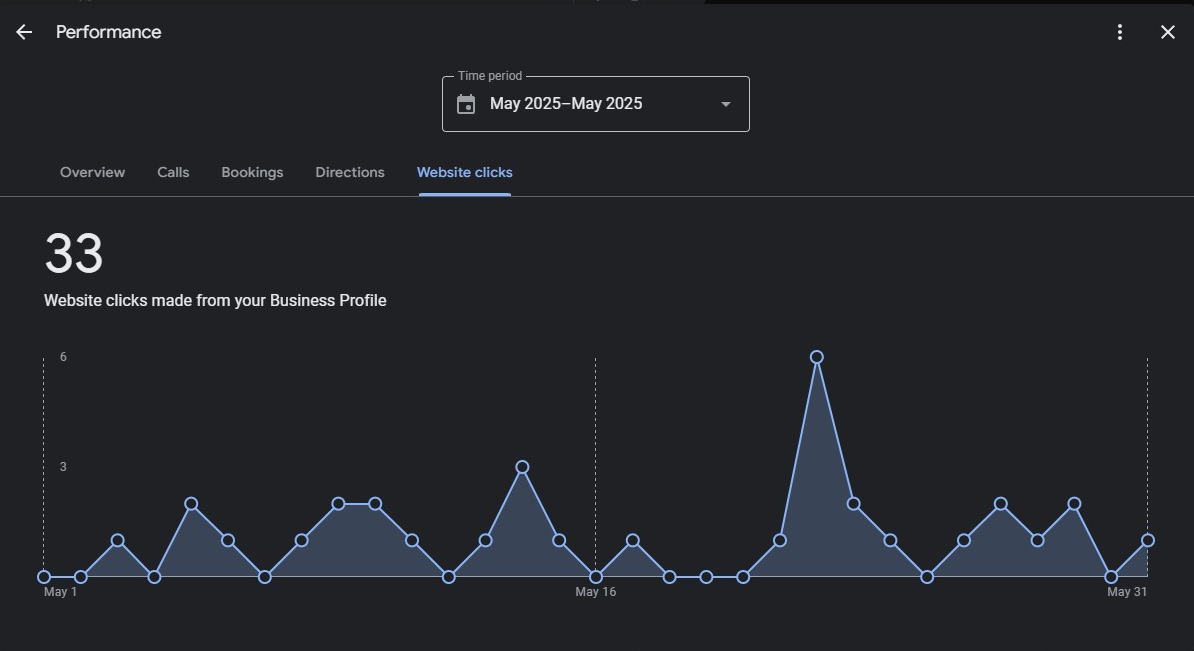The height and width of the screenshot is (651, 1194).
Task: Open the May 2025–May 2025 period selector
Action: pyautogui.click(x=595, y=104)
